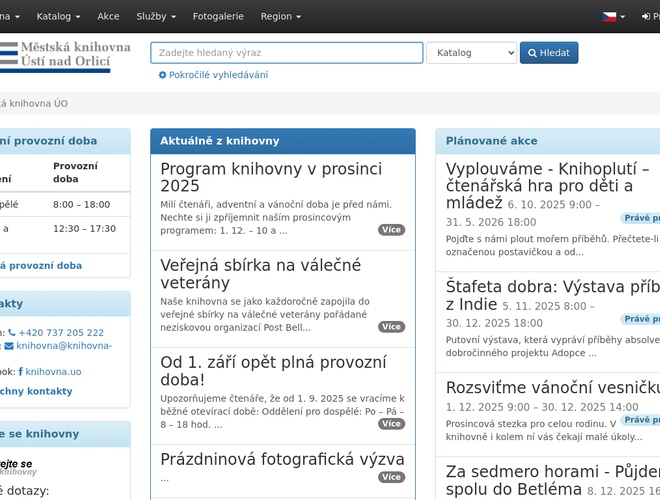Click Více badge for plná provozní doba article
The image size is (660, 500).
point(391,424)
